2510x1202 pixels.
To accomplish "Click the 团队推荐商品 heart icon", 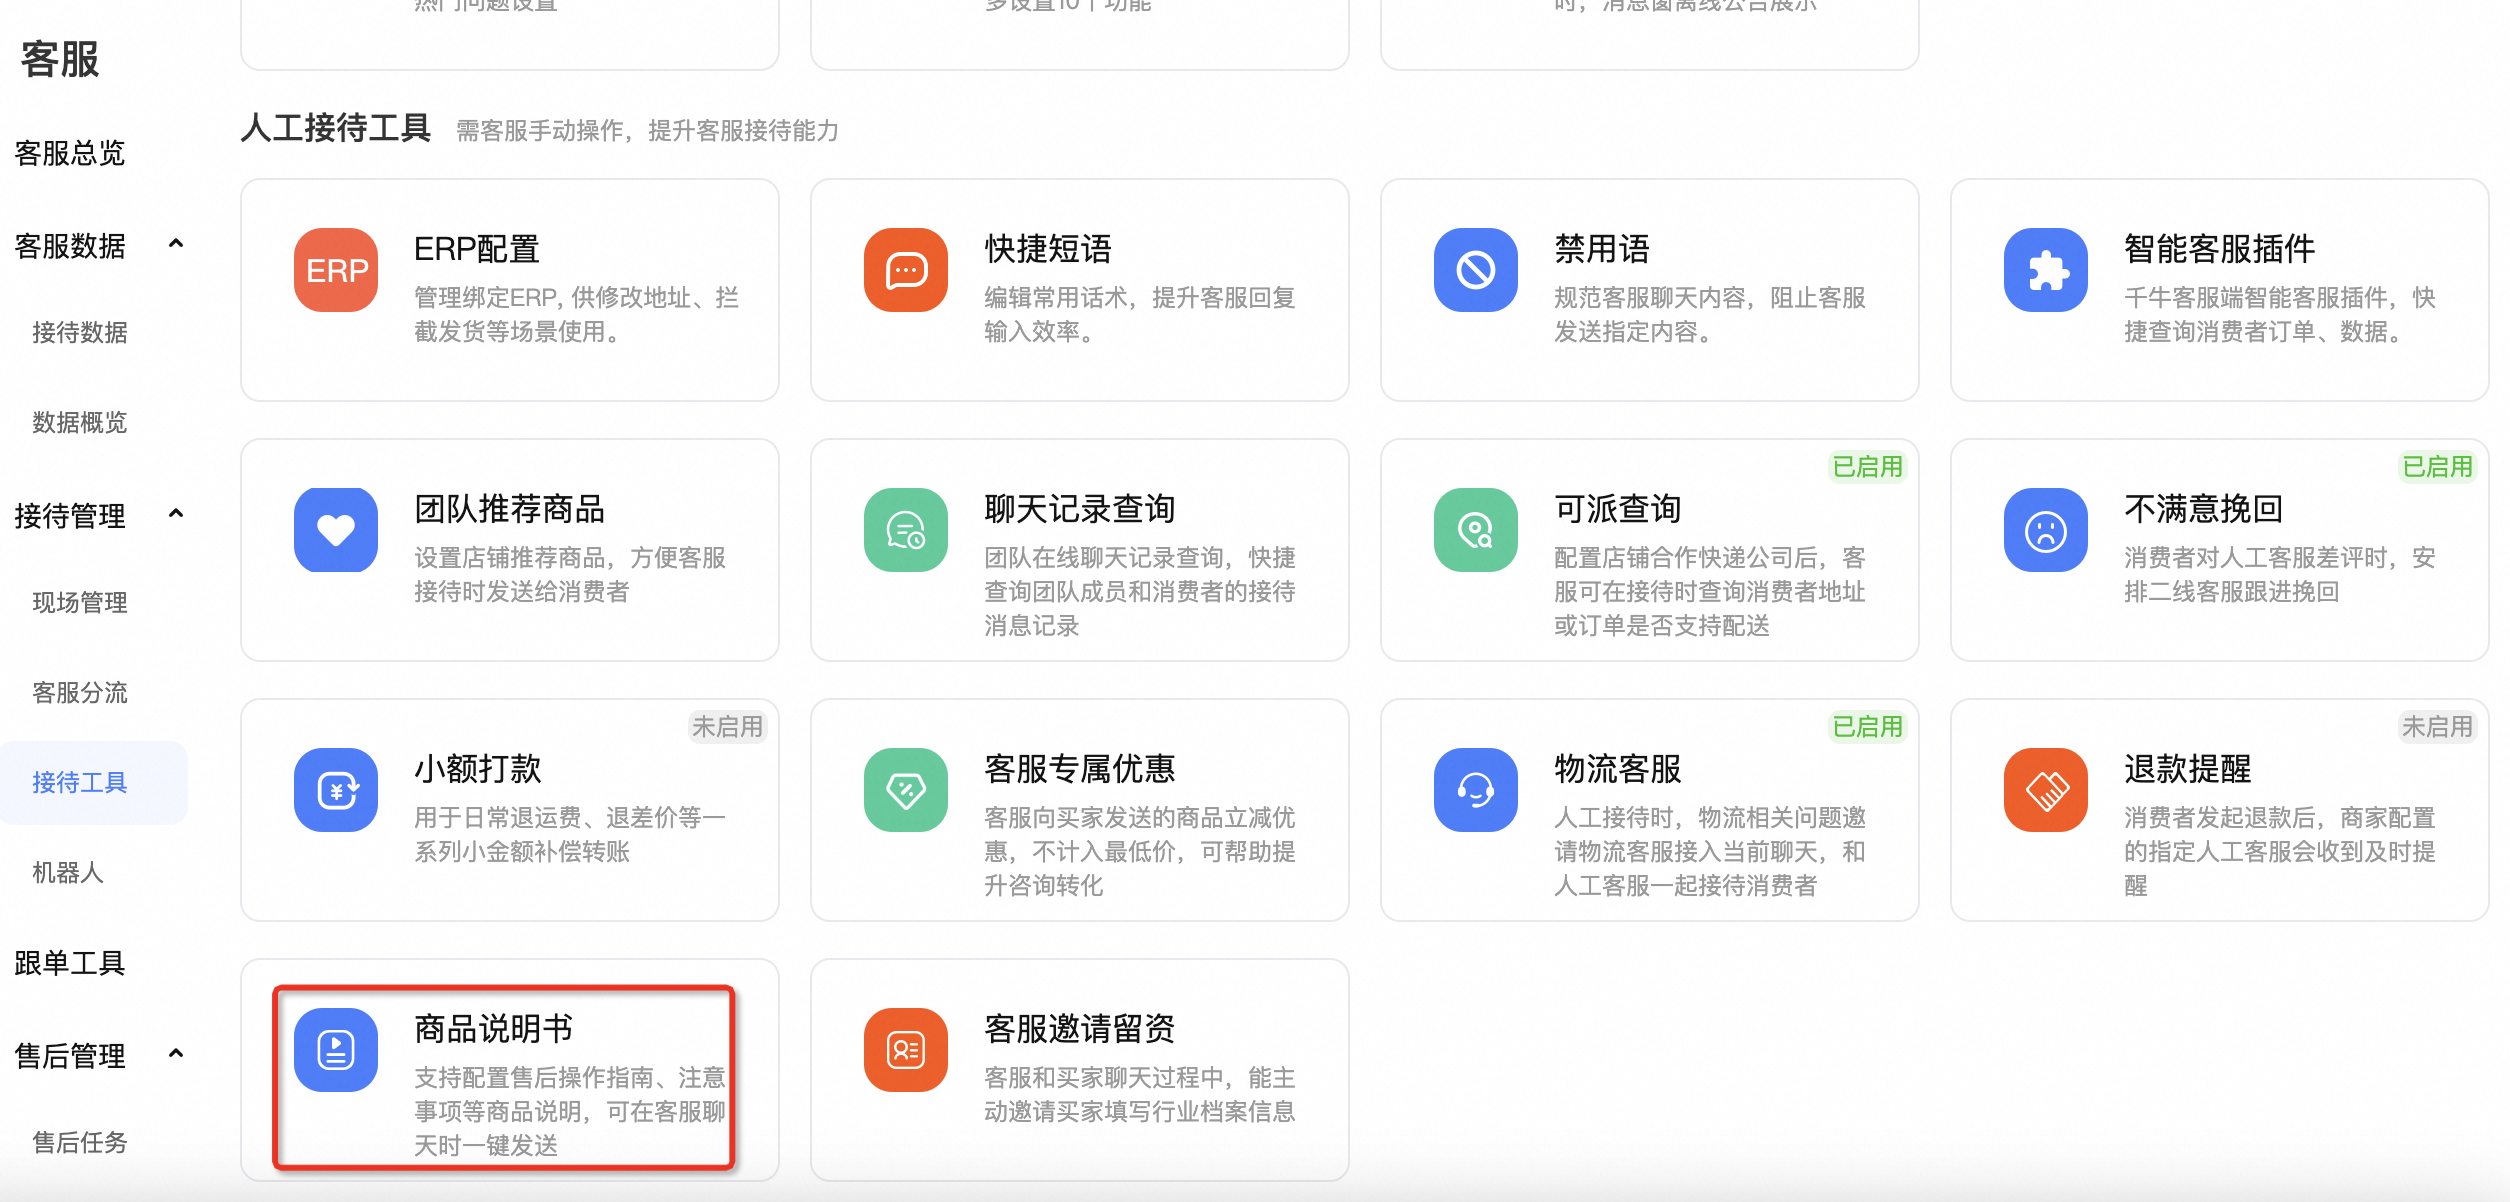I will click(x=336, y=530).
